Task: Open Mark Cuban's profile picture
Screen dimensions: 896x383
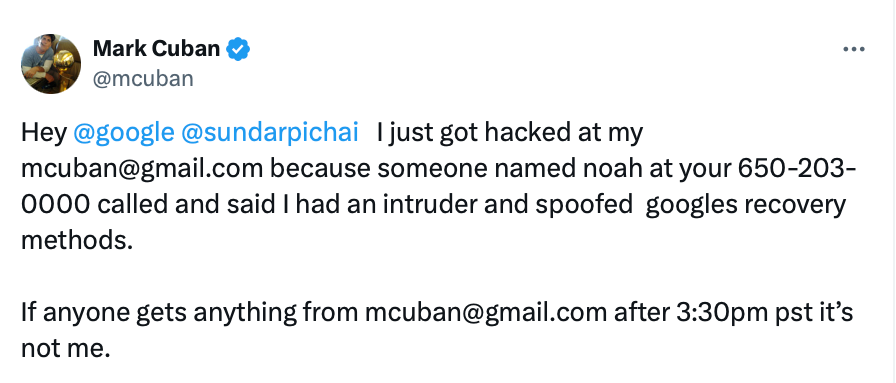Action: pyautogui.click(x=51, y=63)
